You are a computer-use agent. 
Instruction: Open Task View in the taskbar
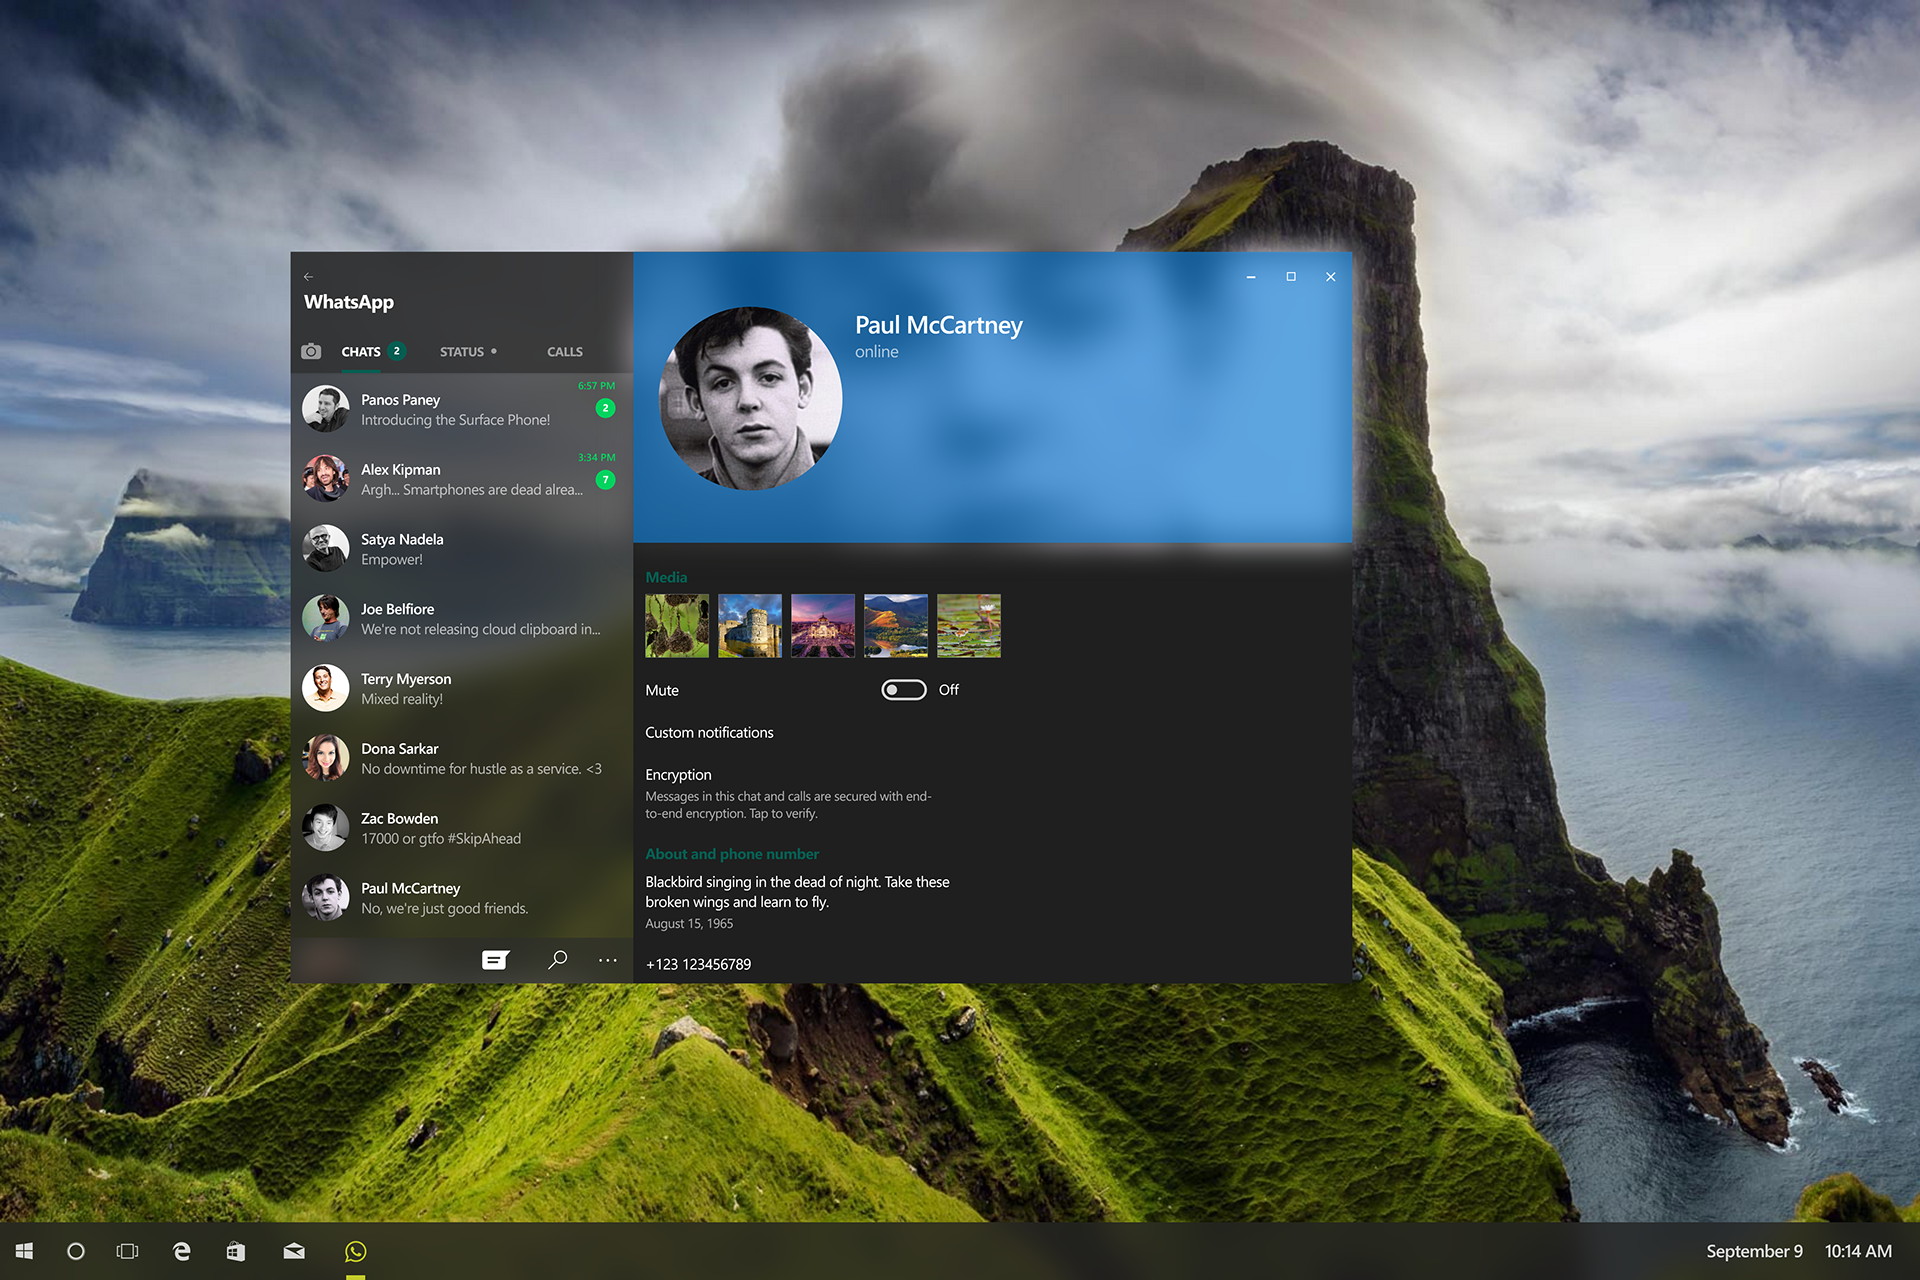pos(128,1251)
